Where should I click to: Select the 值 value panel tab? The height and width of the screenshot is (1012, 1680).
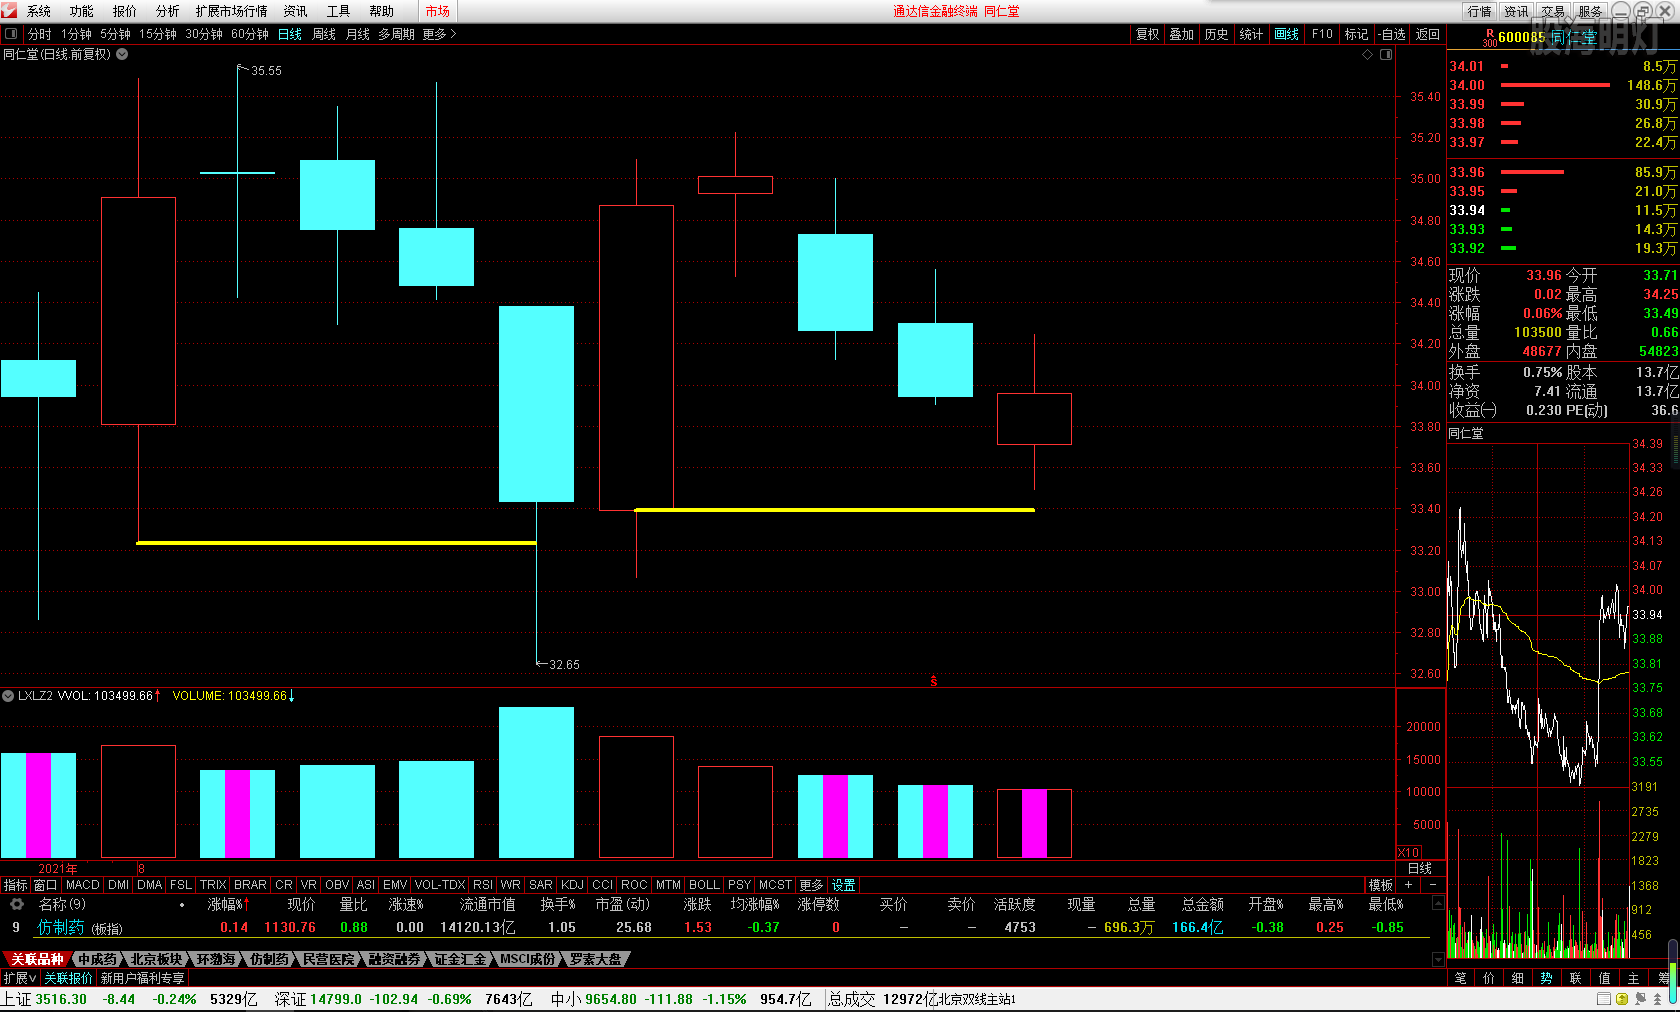point(1605,978)
